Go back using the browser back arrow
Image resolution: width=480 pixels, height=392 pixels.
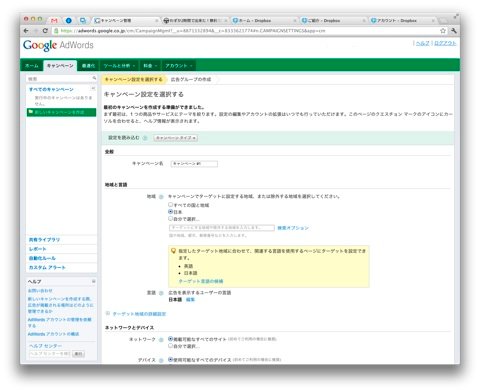coord(26,31)
